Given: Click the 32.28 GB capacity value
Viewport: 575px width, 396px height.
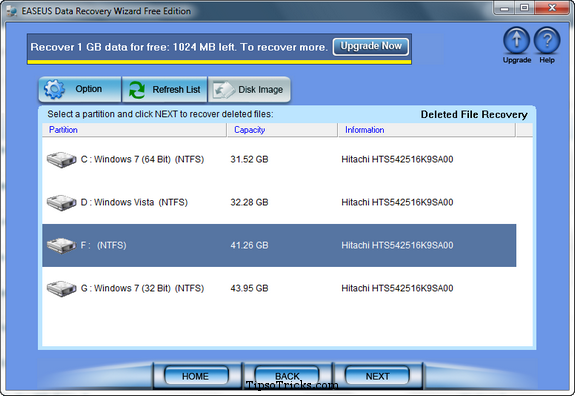Looking at the screenshot, I should click(249, 202).
